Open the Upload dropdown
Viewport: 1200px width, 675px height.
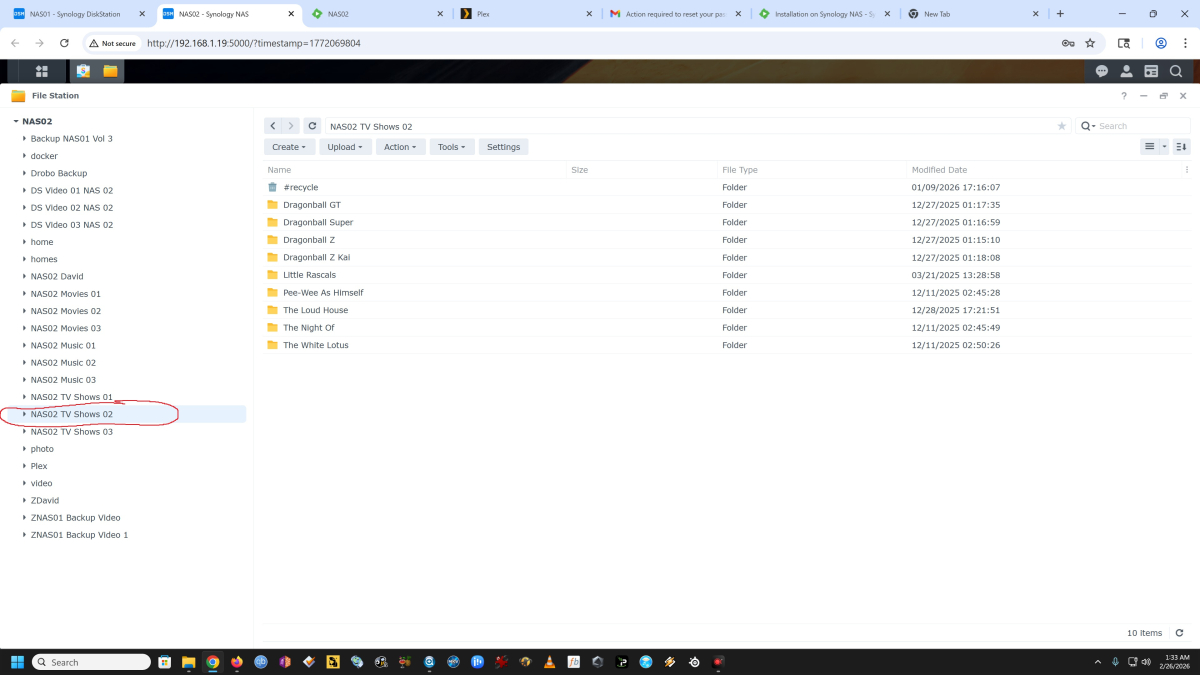(x=346, y=147)
